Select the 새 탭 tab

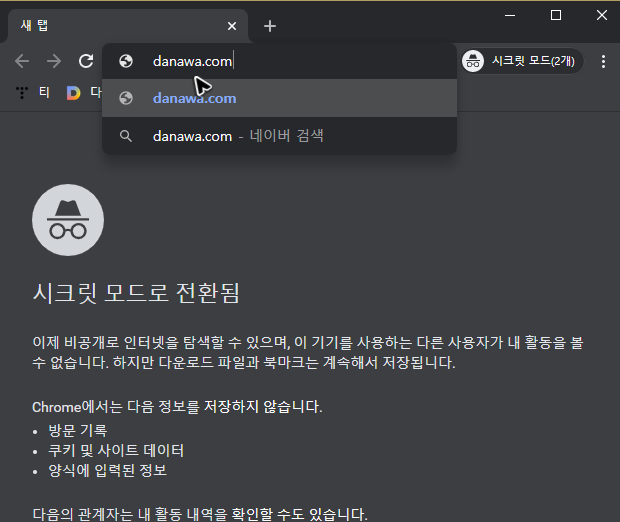point(127,26)
